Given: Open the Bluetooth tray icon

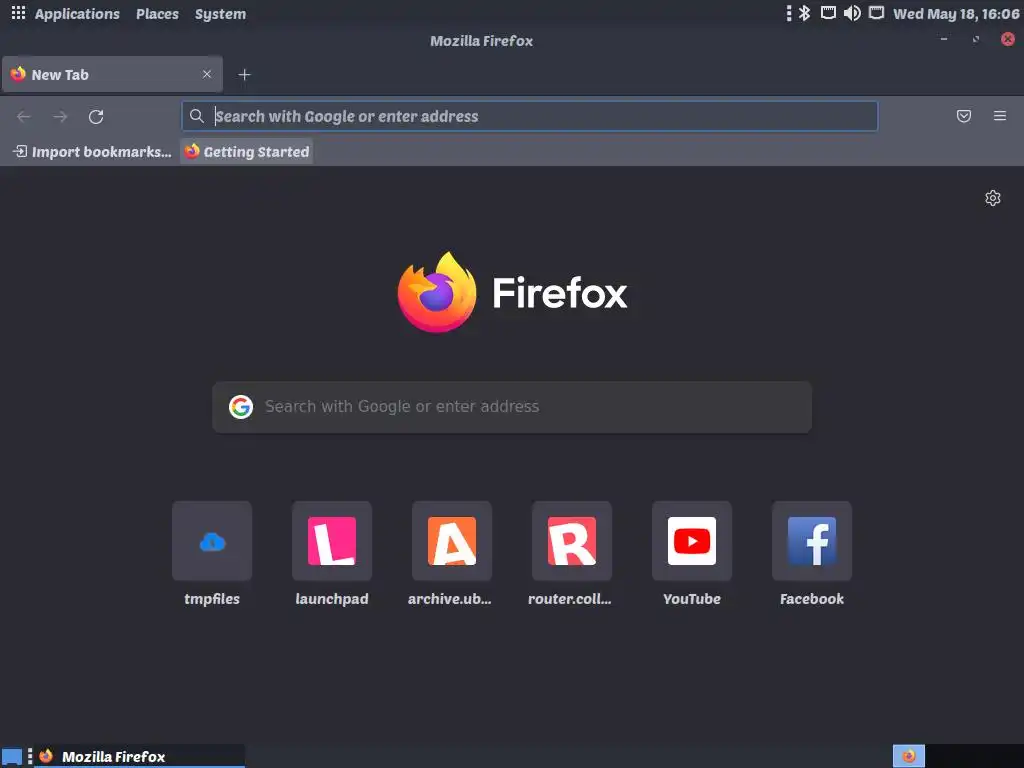Looking at the screenshot, I should [805, 13].
